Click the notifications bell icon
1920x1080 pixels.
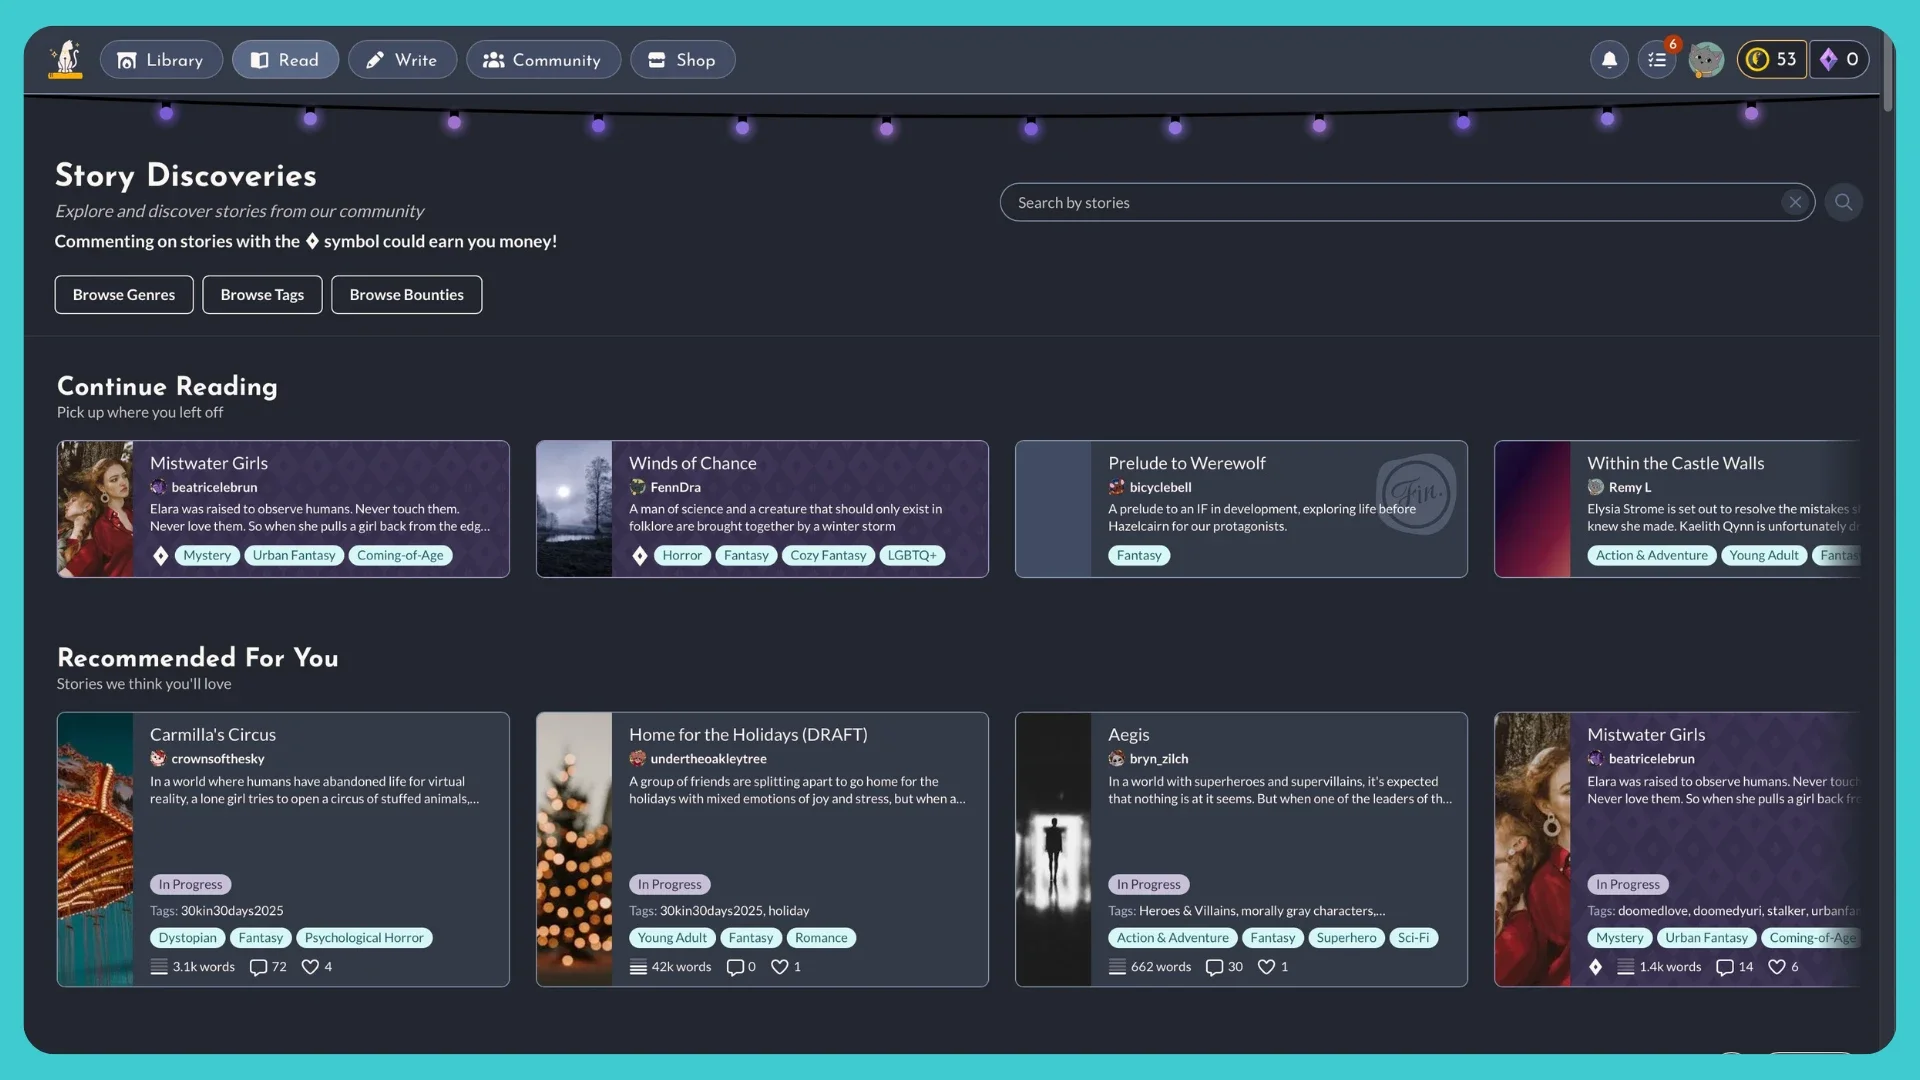pos(1609,60)
